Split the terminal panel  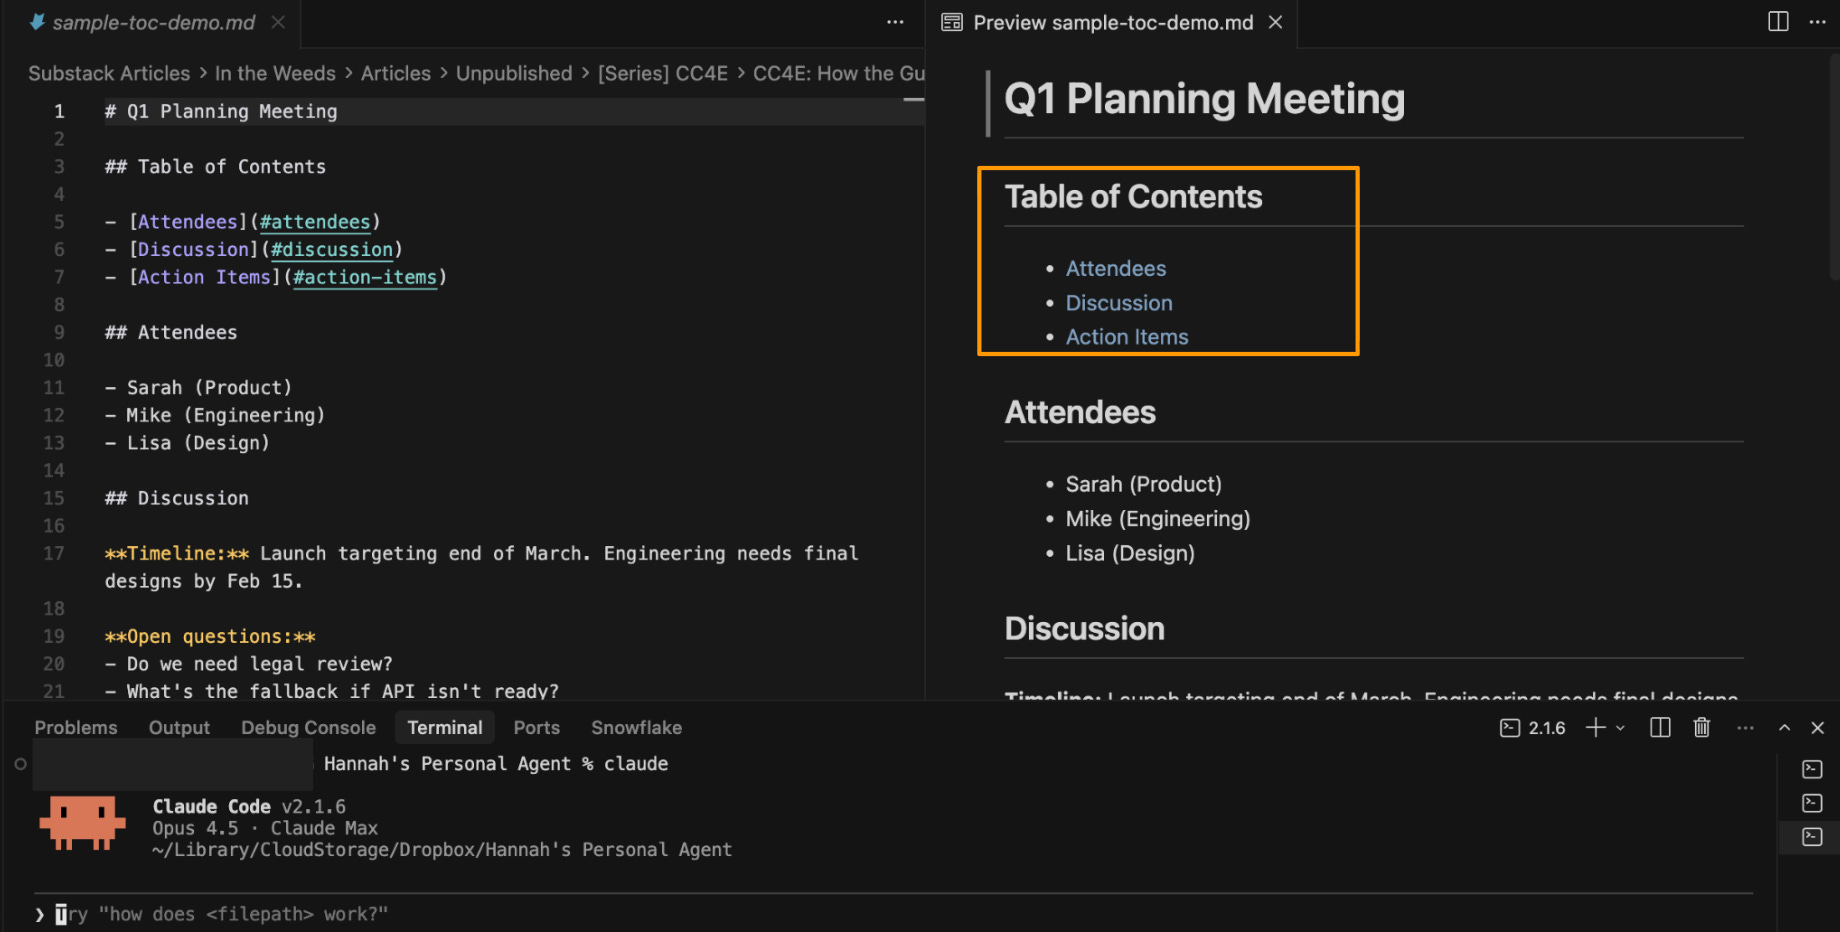[1660, 728]
